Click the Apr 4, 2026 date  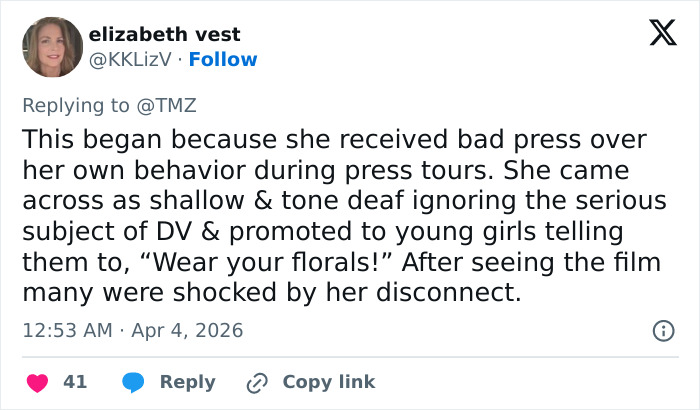pos(185,330)
